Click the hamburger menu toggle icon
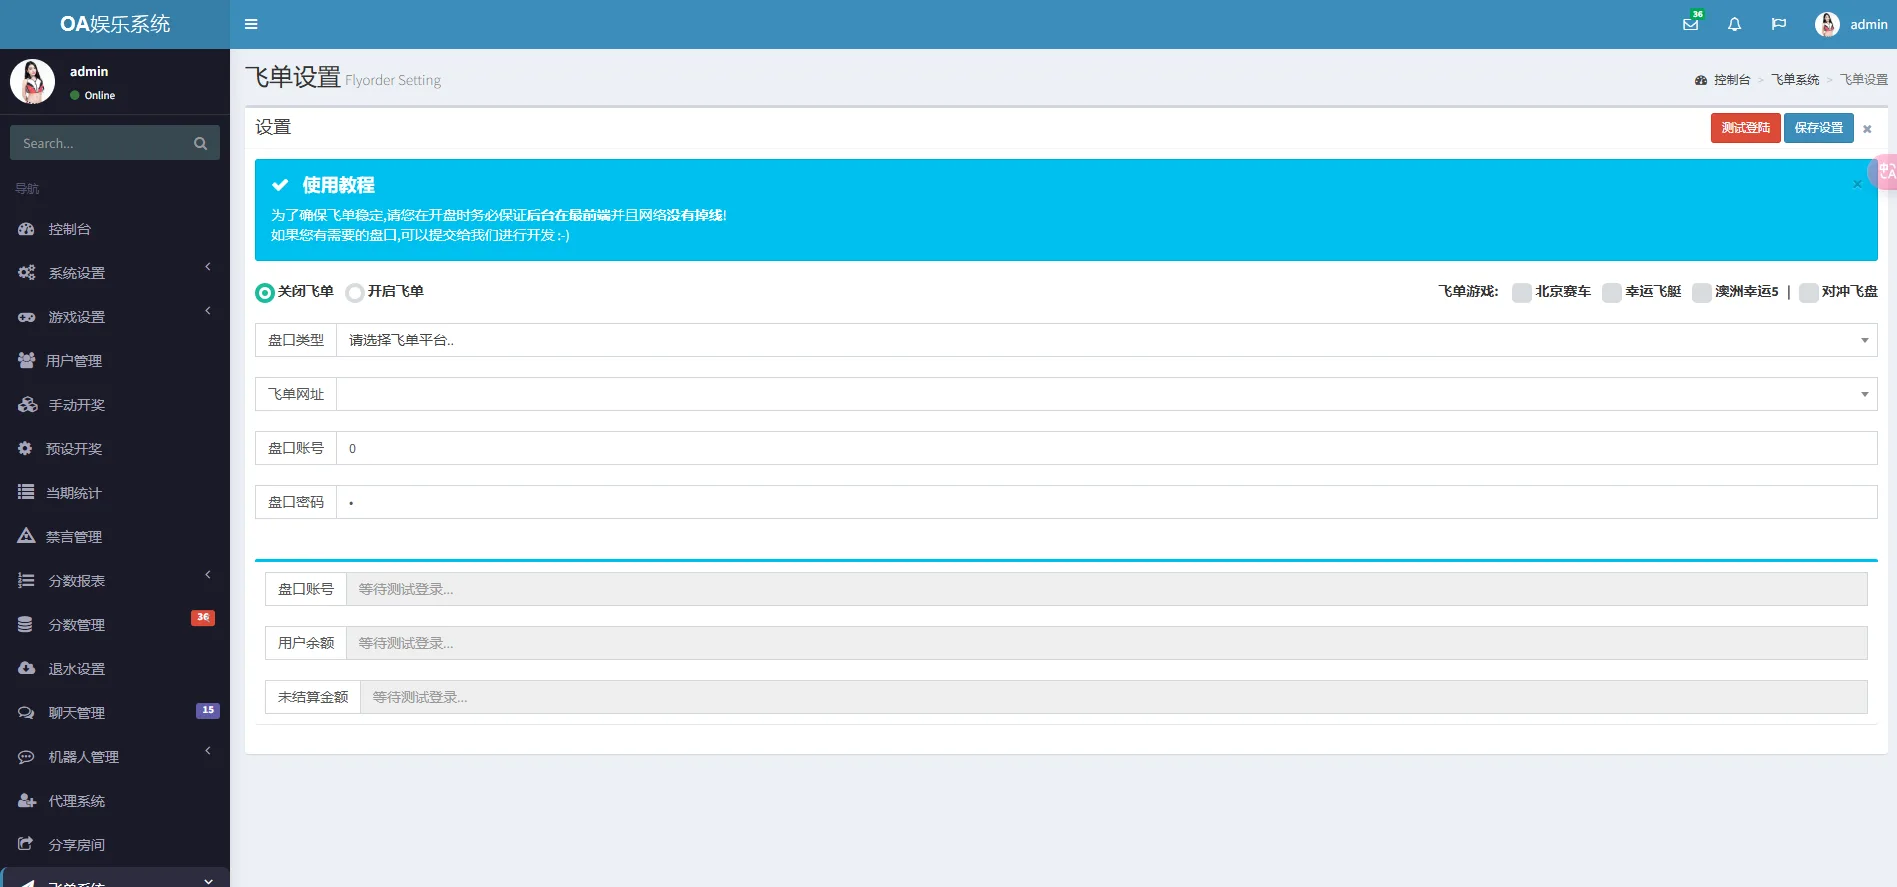1897x887 pixels. coord(251,24)
